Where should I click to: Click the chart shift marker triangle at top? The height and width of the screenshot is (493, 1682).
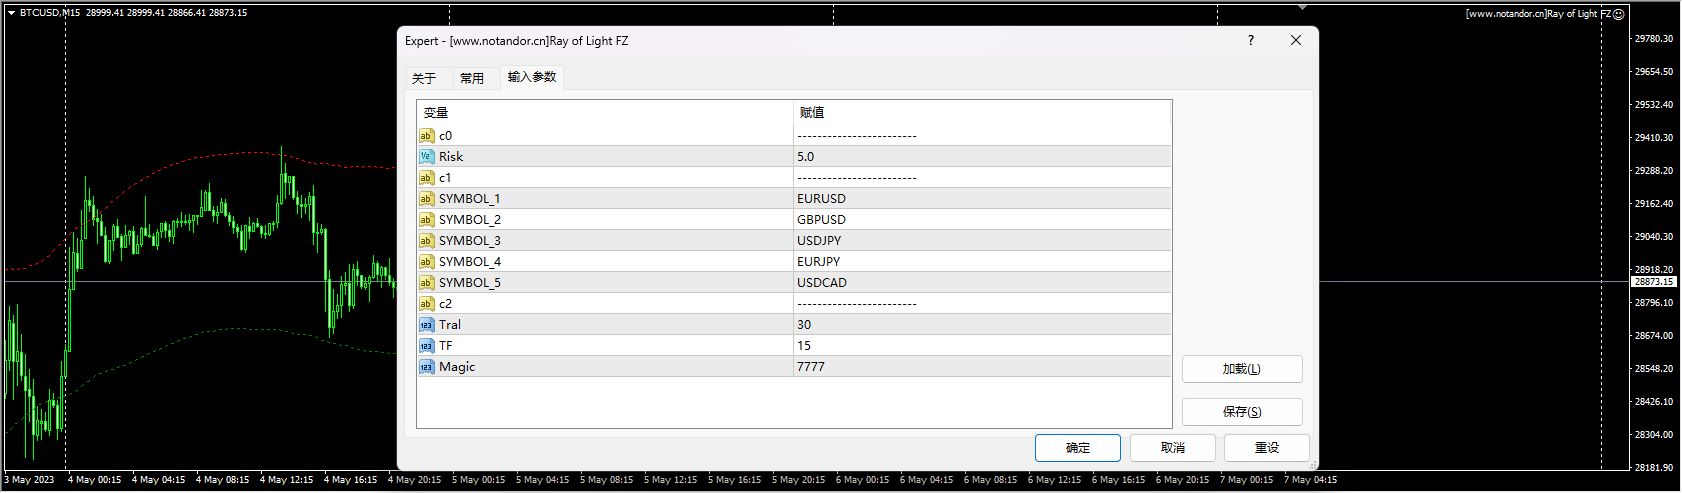1302,7
